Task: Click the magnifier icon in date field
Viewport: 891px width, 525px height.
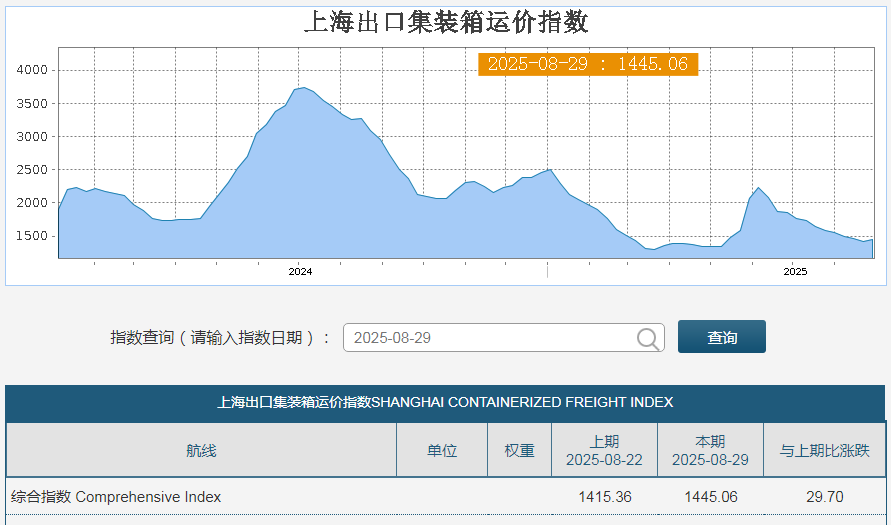Action: click(648, 339)
